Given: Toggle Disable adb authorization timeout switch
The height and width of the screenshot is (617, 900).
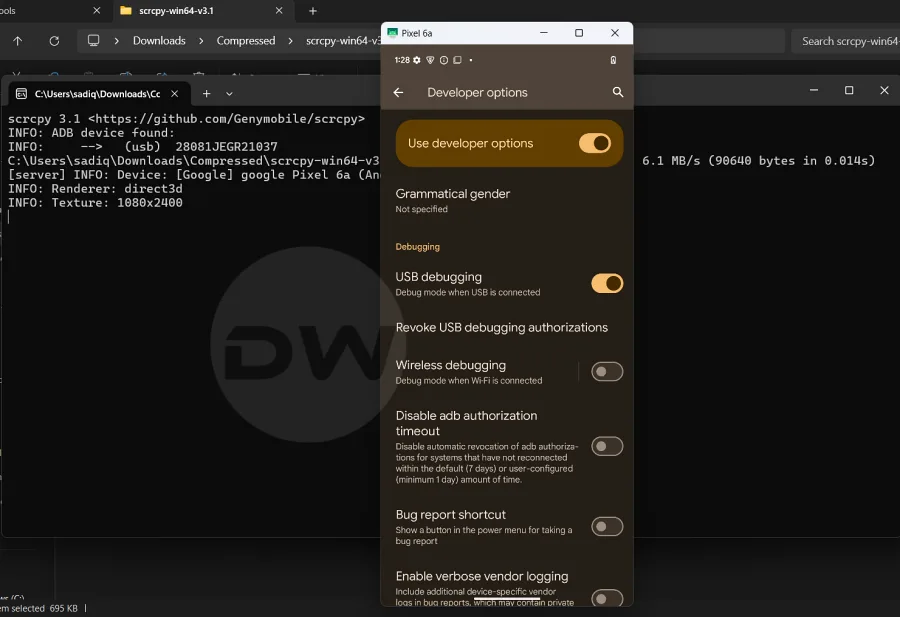Looking at the screenshot, I should [607, 447].
